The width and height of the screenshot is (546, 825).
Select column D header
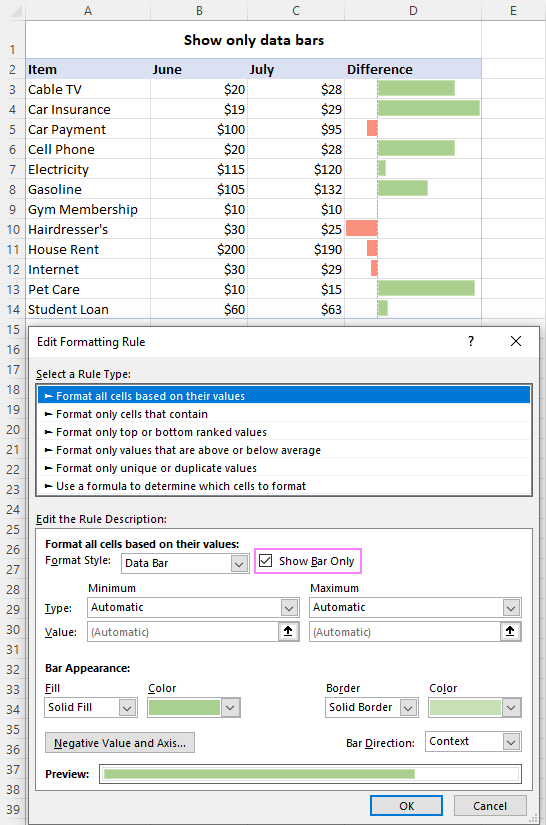click(413, 11)
